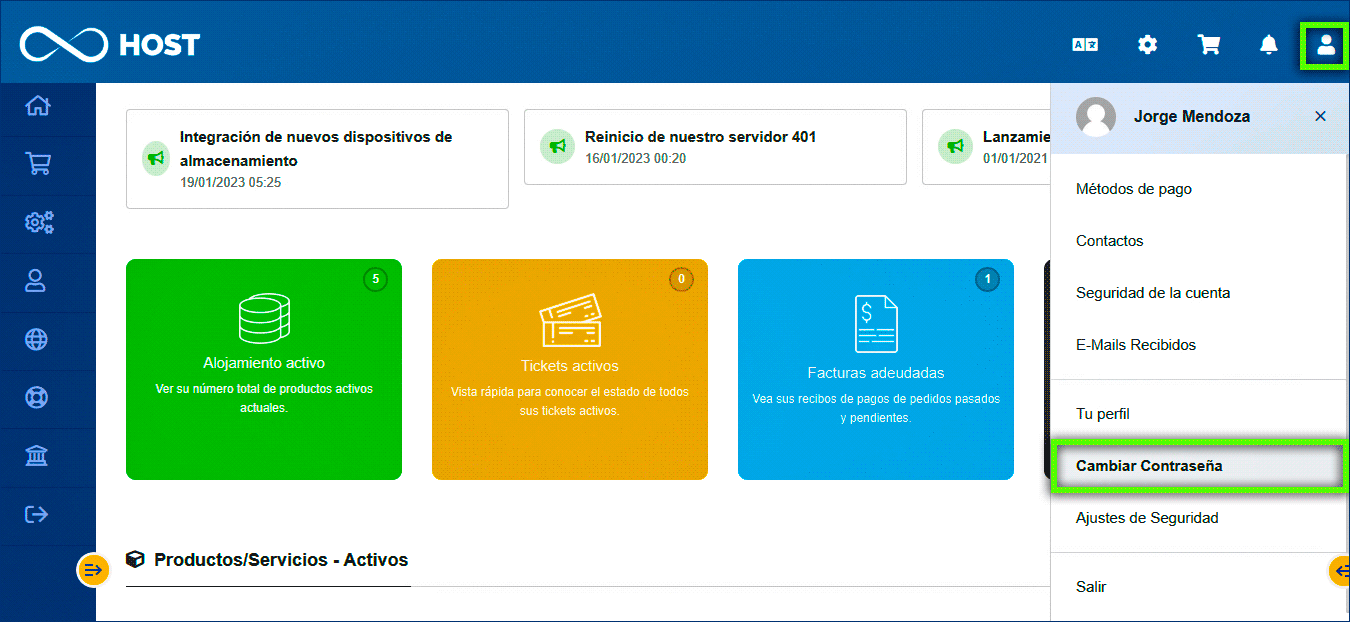The height and width of the screenshot is (622, 1350).
Task: Click the settings gear in header
Action: tap(1147, 45)
